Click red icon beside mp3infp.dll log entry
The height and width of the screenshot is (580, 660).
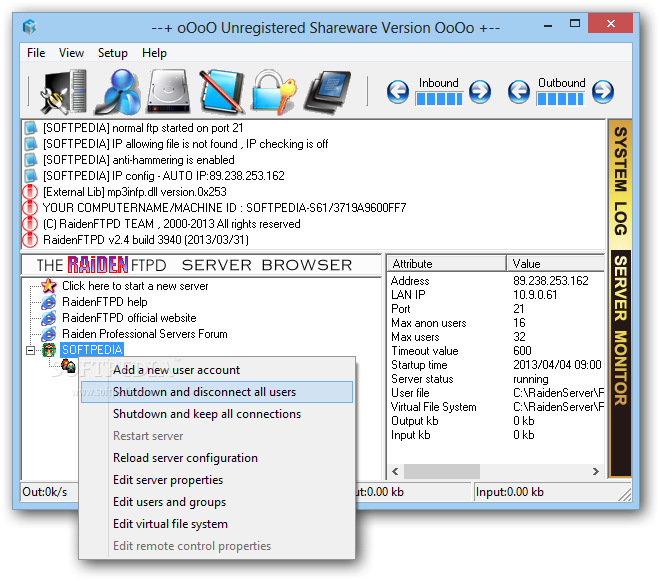30,192
